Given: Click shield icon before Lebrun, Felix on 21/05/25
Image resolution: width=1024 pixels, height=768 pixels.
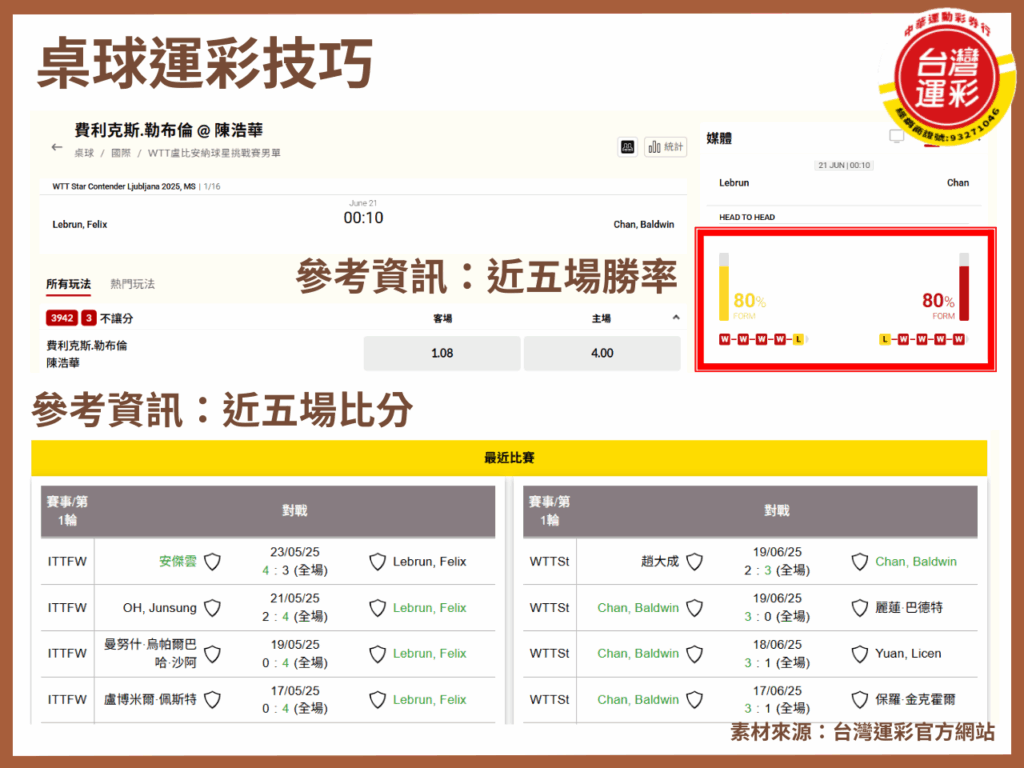Looking at the screenshot, I should (377, 608).
